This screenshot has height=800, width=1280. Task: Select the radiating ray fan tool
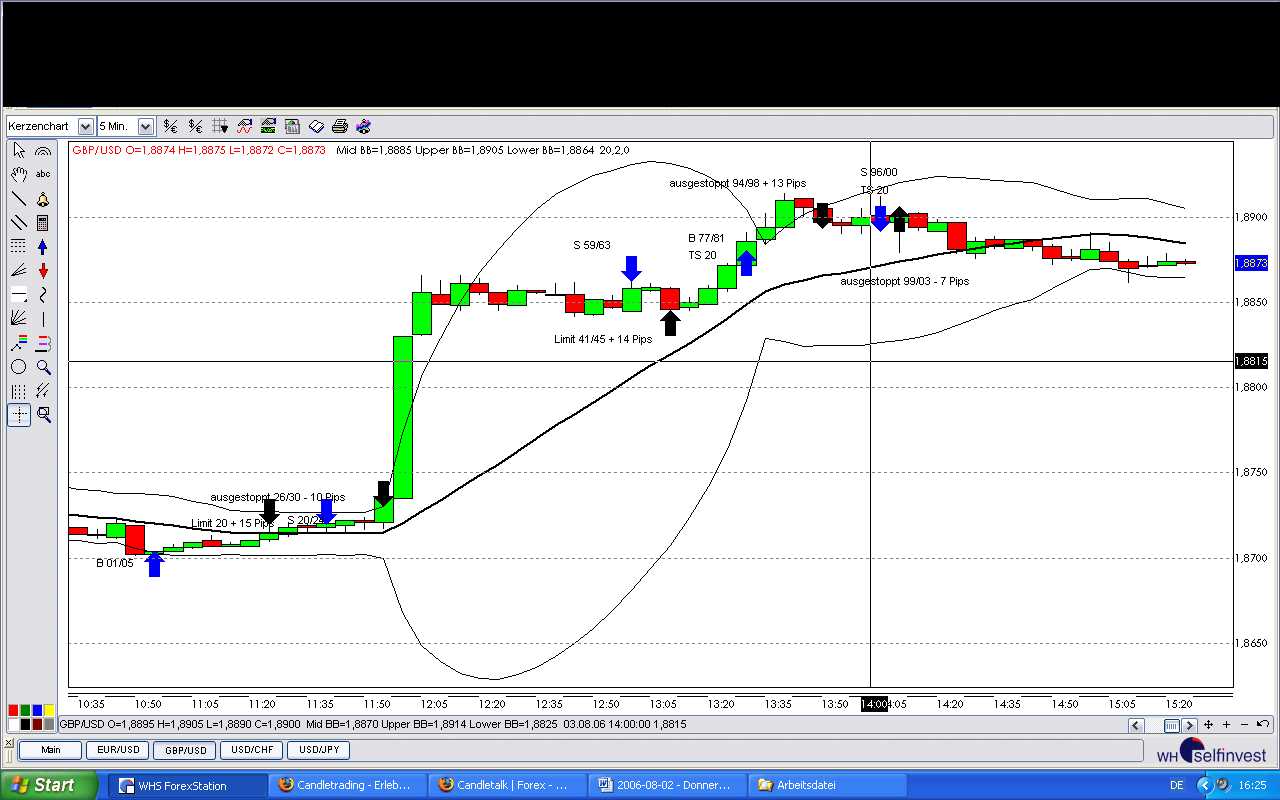pyautogui.click(x=19, y=319)
